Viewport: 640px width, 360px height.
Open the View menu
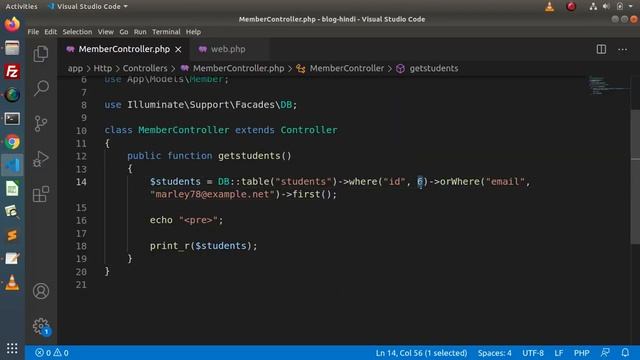click(x=106, y=32)
